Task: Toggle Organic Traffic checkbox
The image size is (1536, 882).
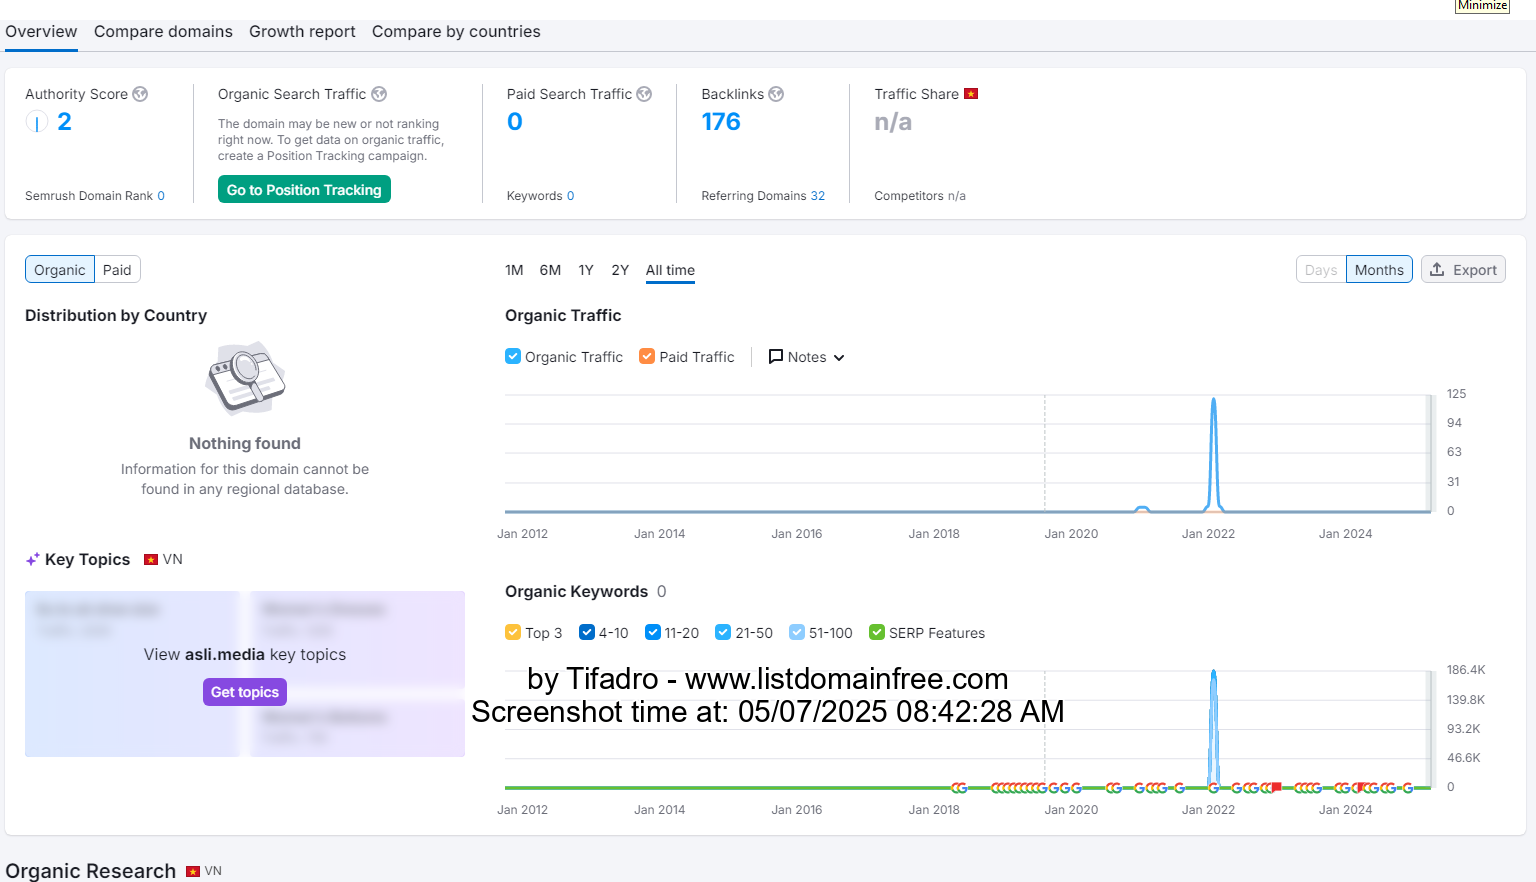Action: 513,356
